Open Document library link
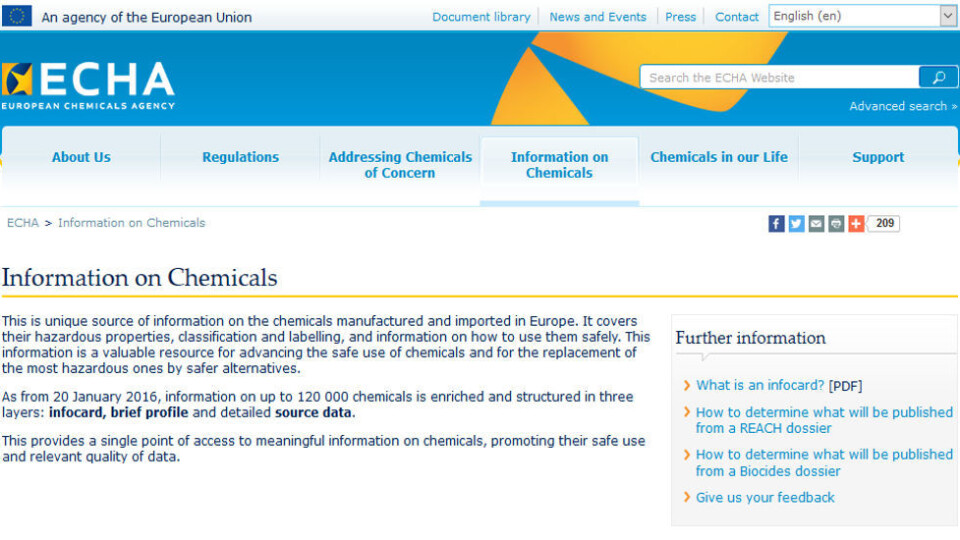Image resolution: width=960 pixels, height=540 pixels. tap(481, 17)
